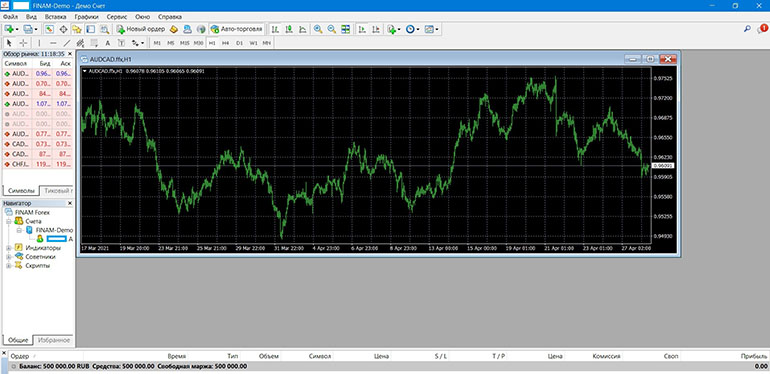Switch timeframe to W1
770x374 pixels.
253,43
